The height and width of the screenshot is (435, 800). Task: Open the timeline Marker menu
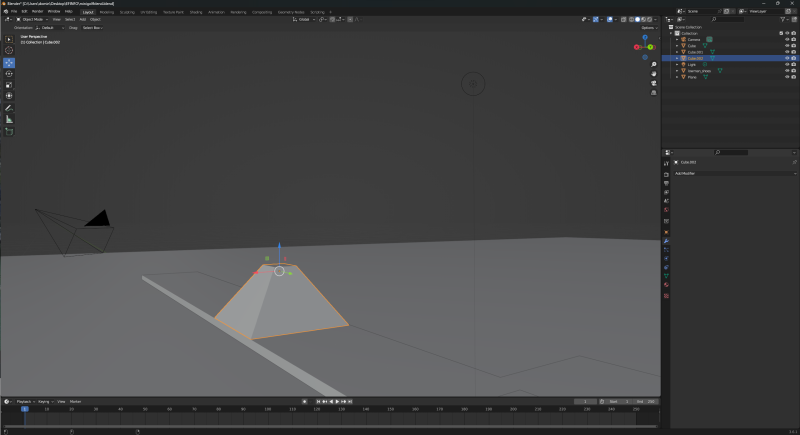[x=76, y=402]
